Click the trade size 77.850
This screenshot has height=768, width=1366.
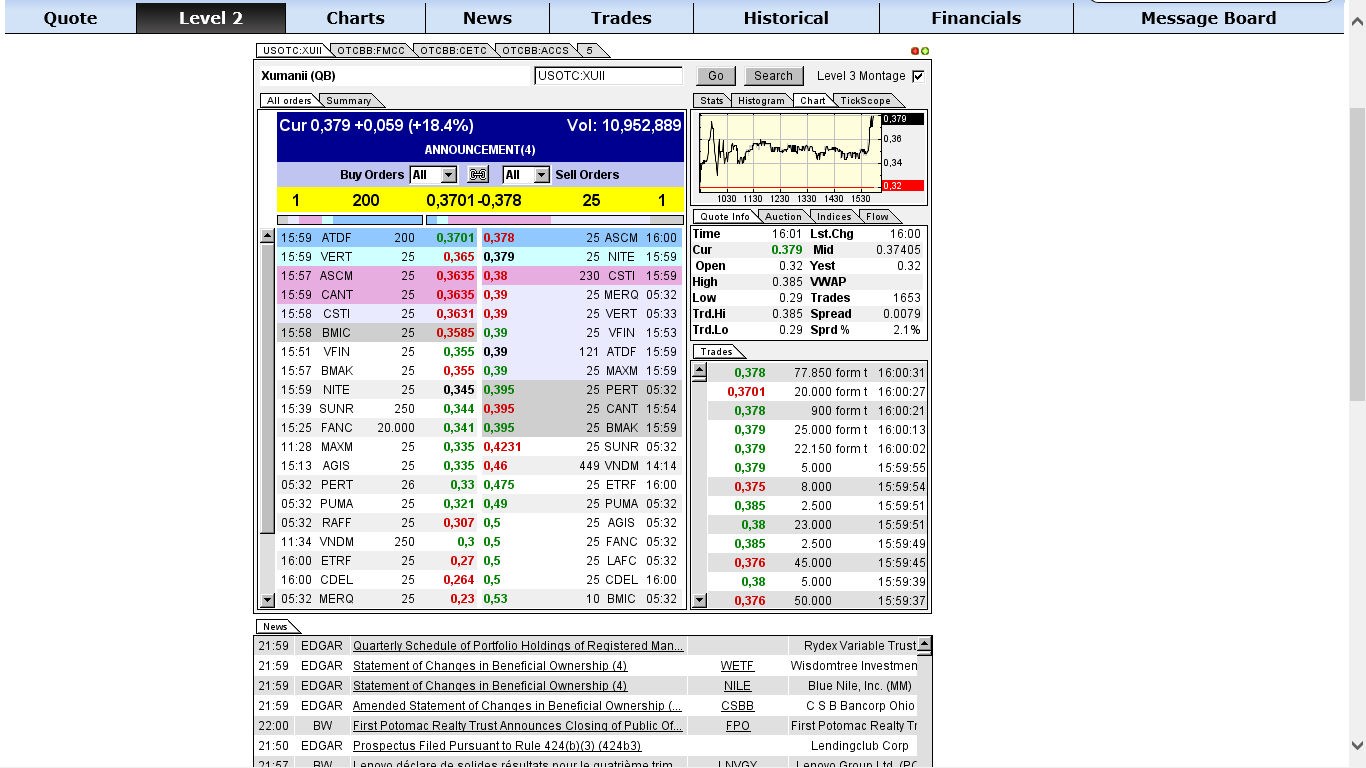click(x=813, y=373)
